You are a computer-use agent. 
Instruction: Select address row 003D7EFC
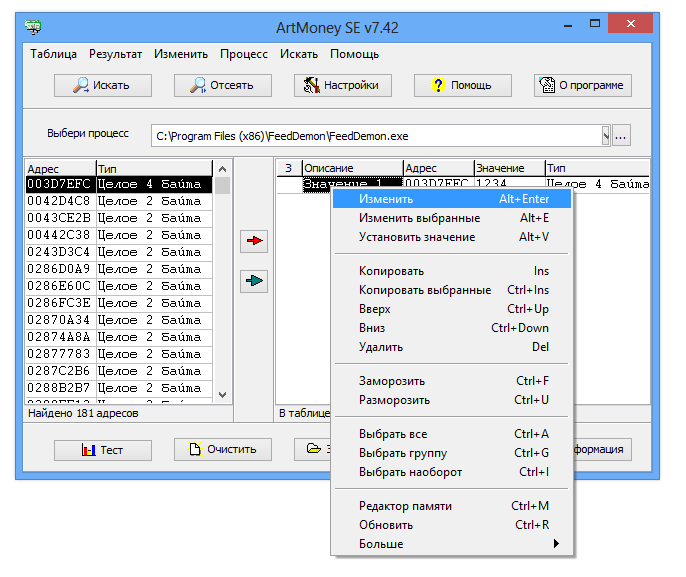point(119,184)
